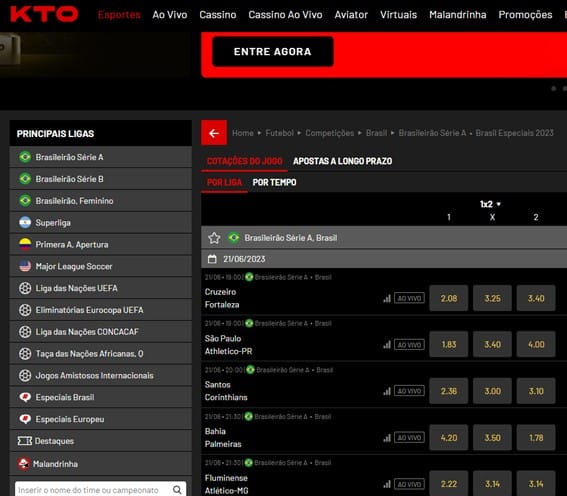Open stats bars icon for São Paulo Athletico-PR
The width and height of the screenshot is (567, 496).
tap(387, 345)
